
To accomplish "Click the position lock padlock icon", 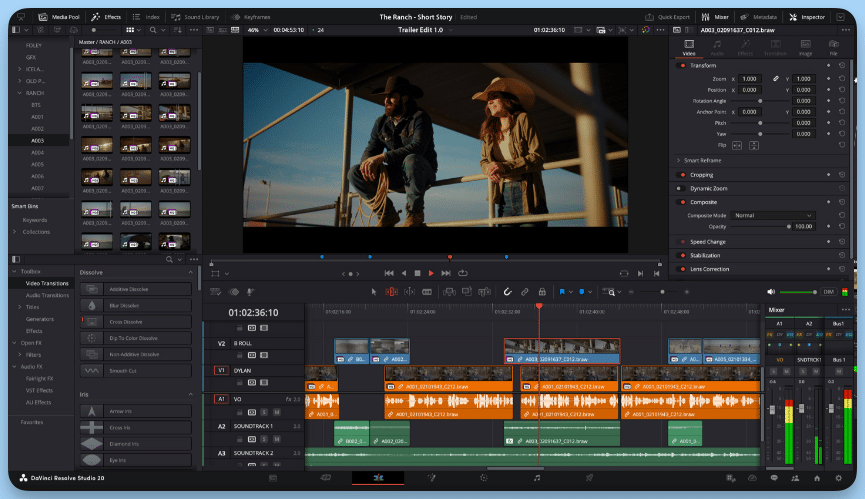I will pyautogui.click(x=542, y=292).
